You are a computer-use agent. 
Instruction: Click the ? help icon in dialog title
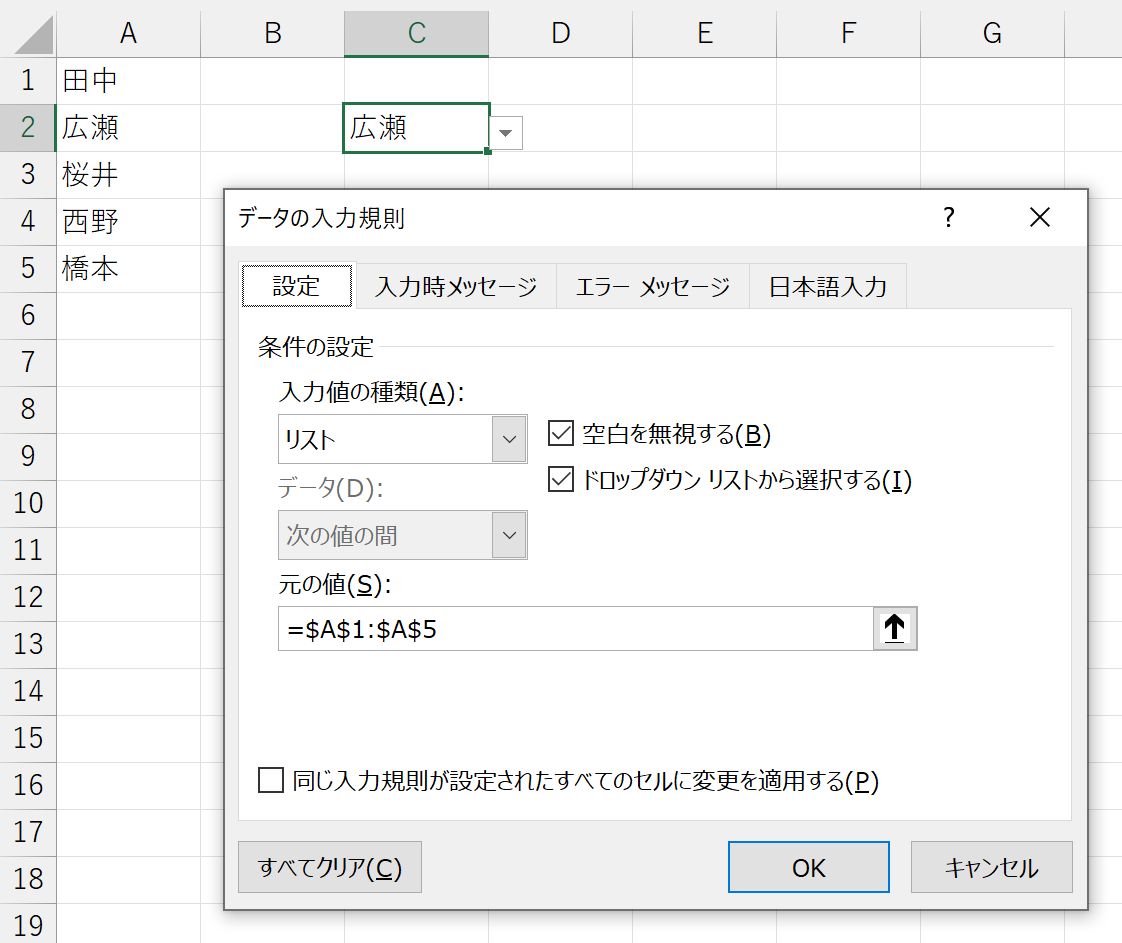948,217
